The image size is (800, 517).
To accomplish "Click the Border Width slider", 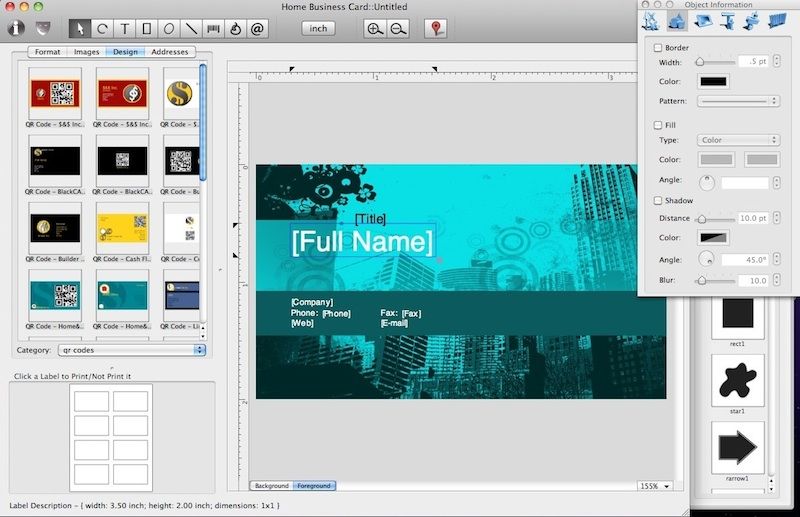I will coord(715,62).
